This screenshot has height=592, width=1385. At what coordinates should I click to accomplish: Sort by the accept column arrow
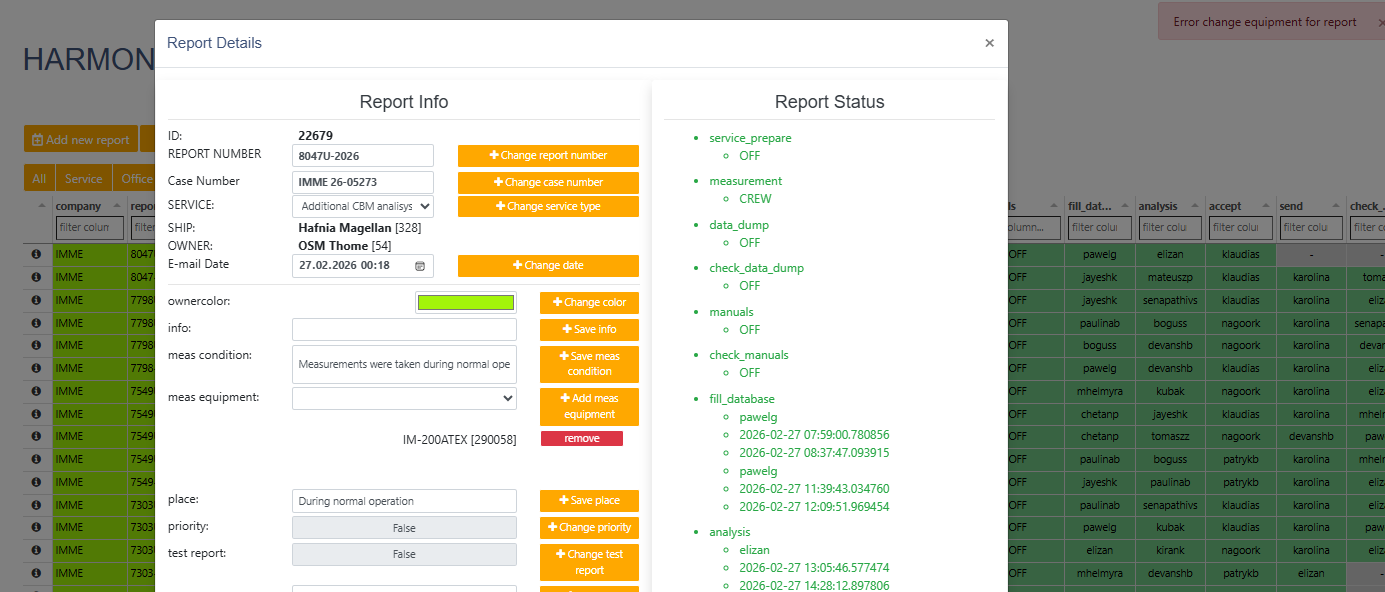tap(1268, 206)
